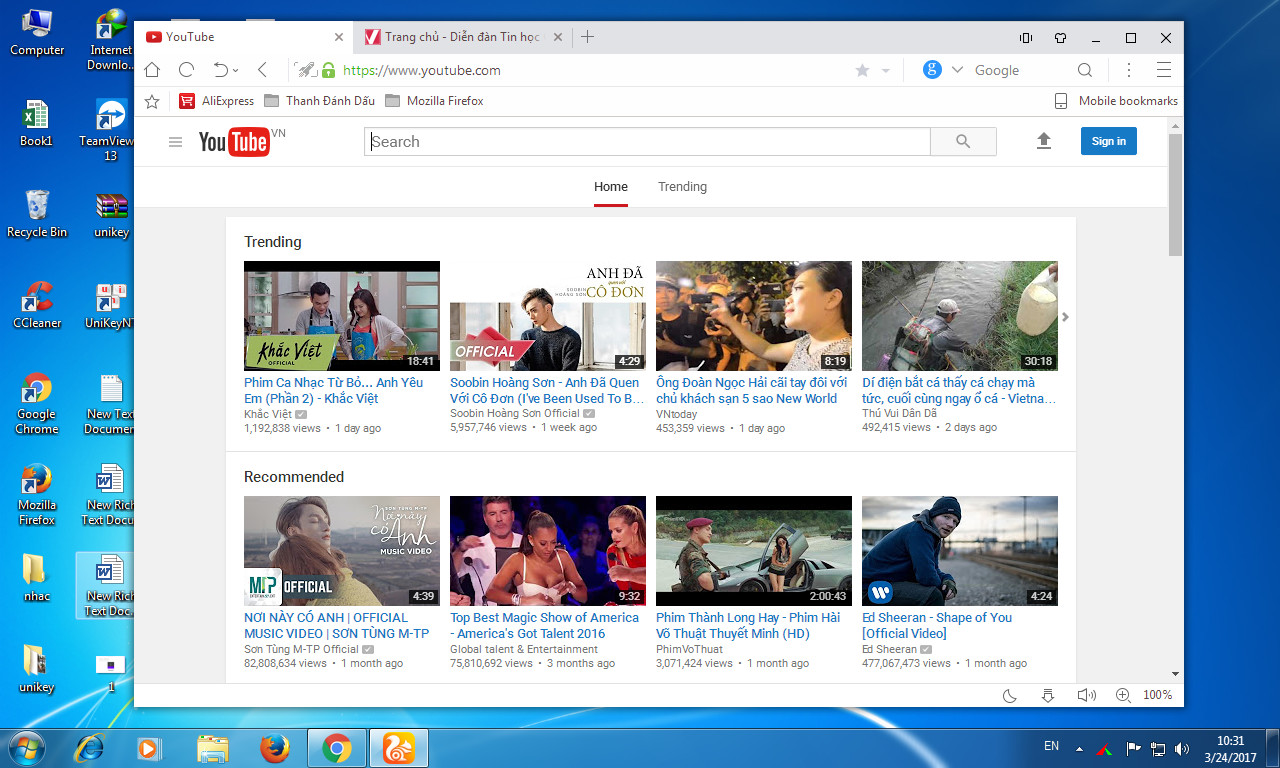1280x768 pixels.
Task: Click the YouTube search magnifier button
Action: (x=963, y=142)
